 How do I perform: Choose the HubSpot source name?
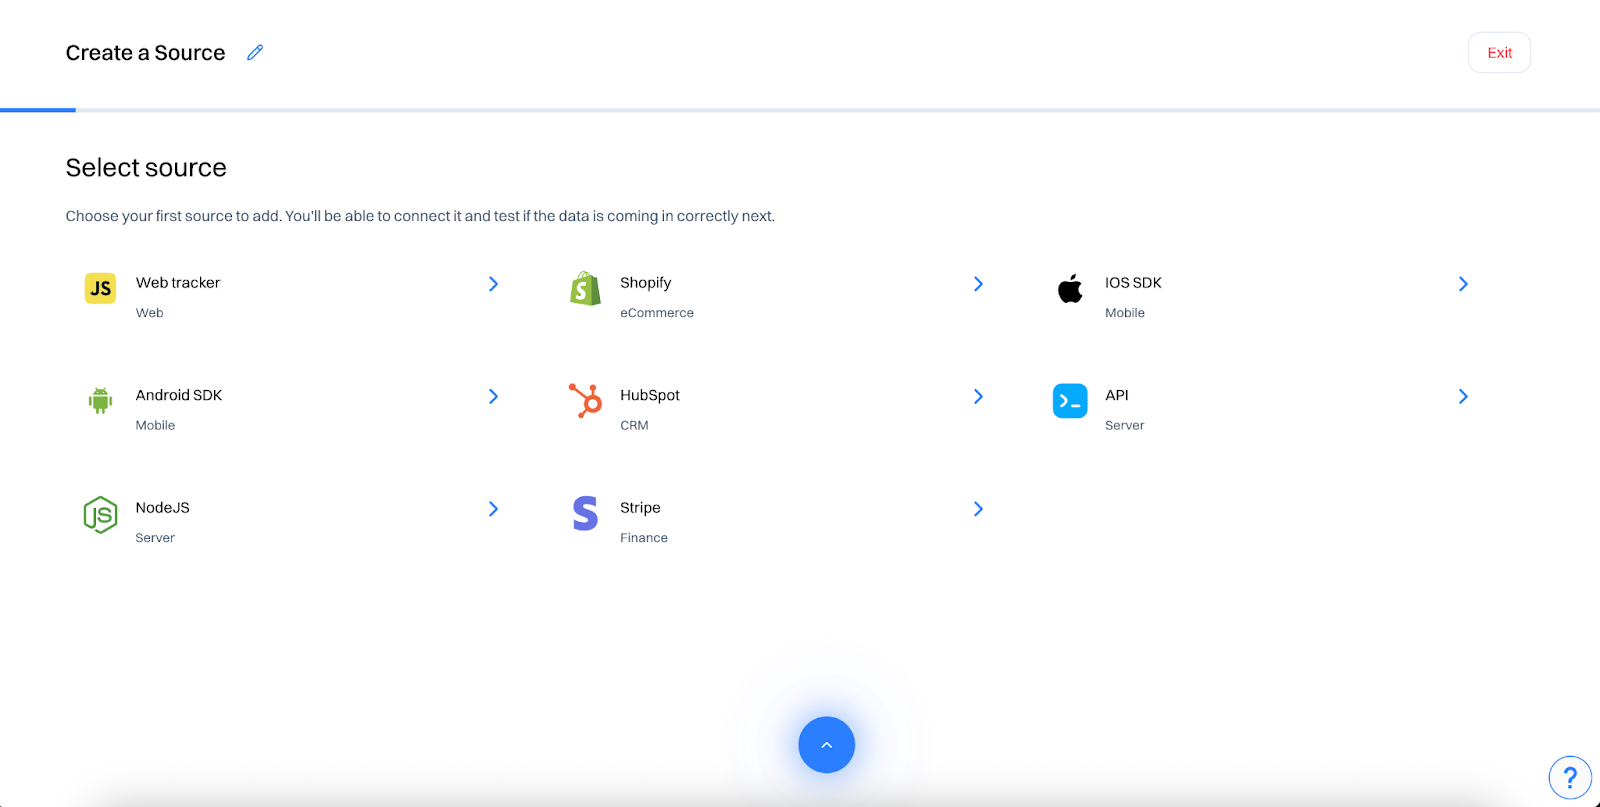(650, 395)
